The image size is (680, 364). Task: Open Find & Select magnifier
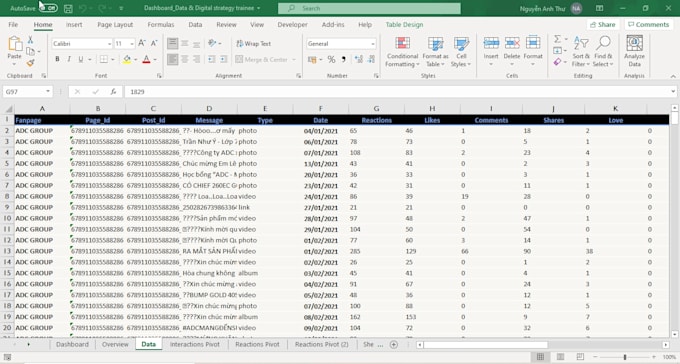point(603,52)
